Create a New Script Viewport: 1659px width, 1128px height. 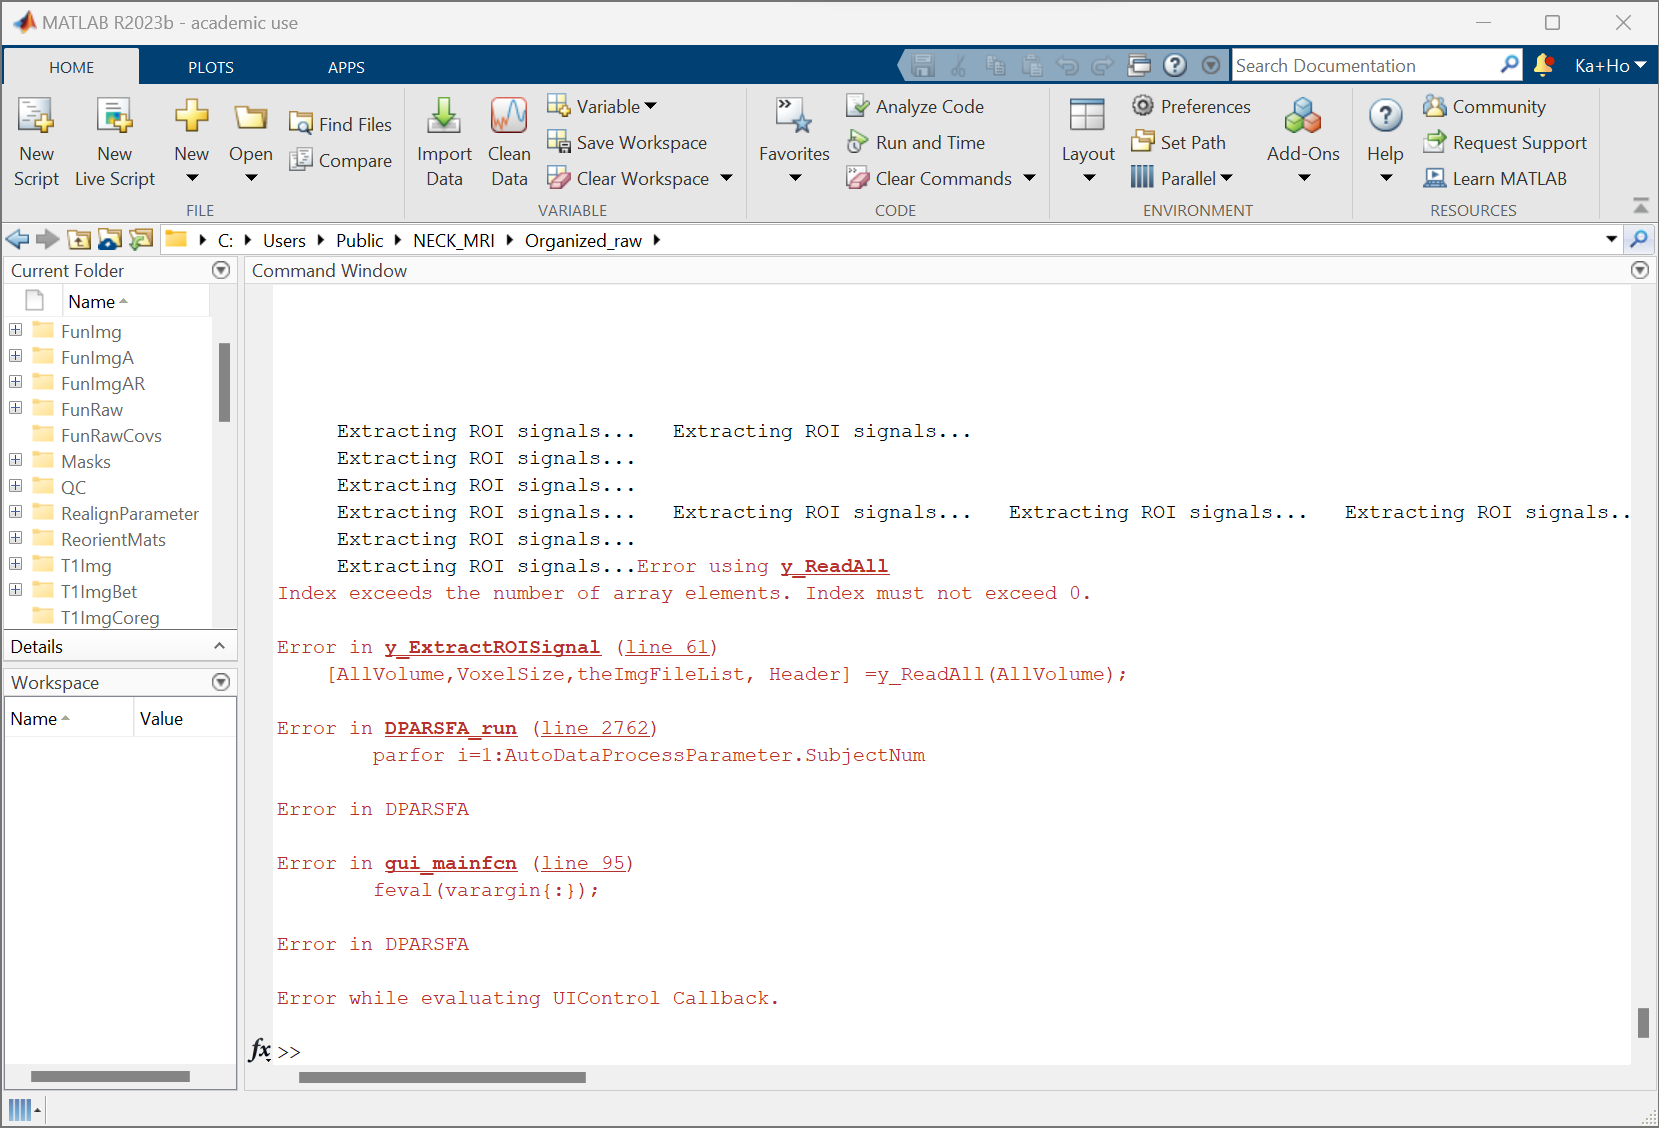36,142
